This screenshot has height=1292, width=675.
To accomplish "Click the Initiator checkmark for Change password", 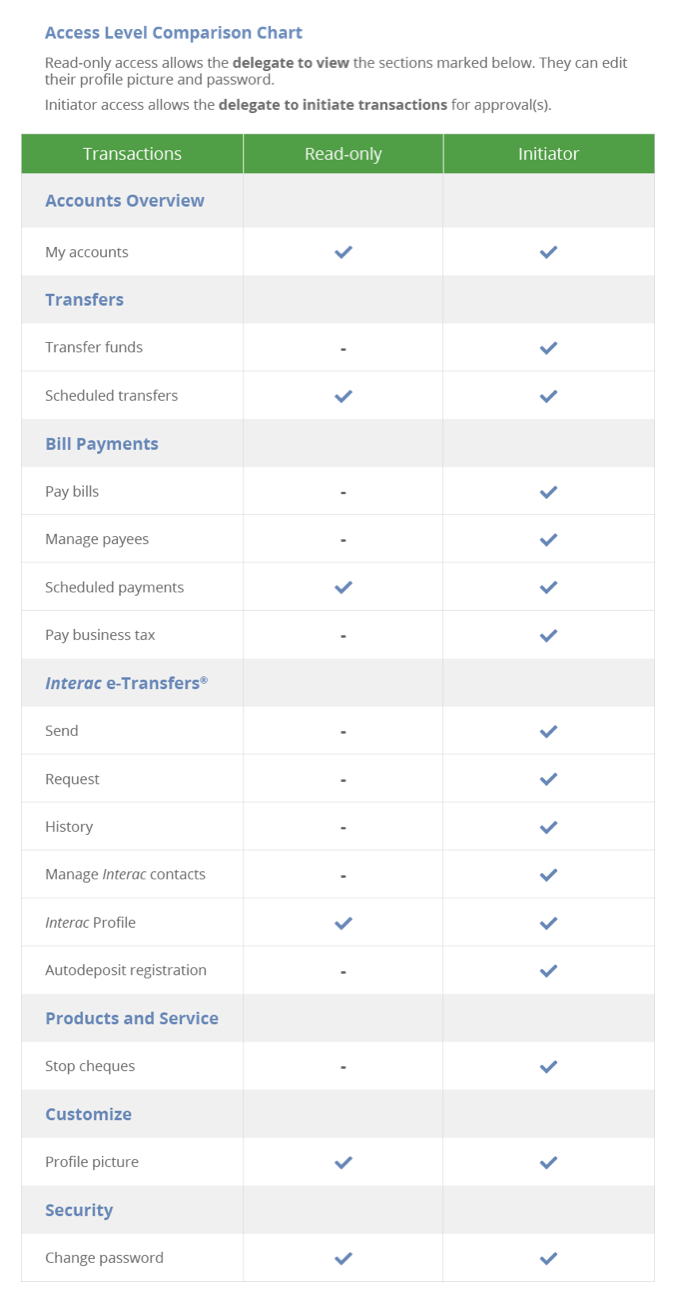I will point(548,1258).
